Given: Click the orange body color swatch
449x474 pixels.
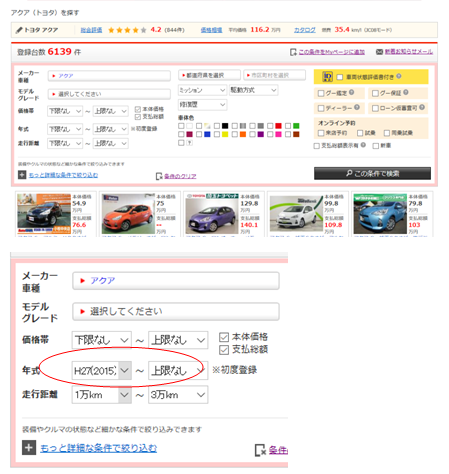Looking at the screenshot, I should click(243, 134).
